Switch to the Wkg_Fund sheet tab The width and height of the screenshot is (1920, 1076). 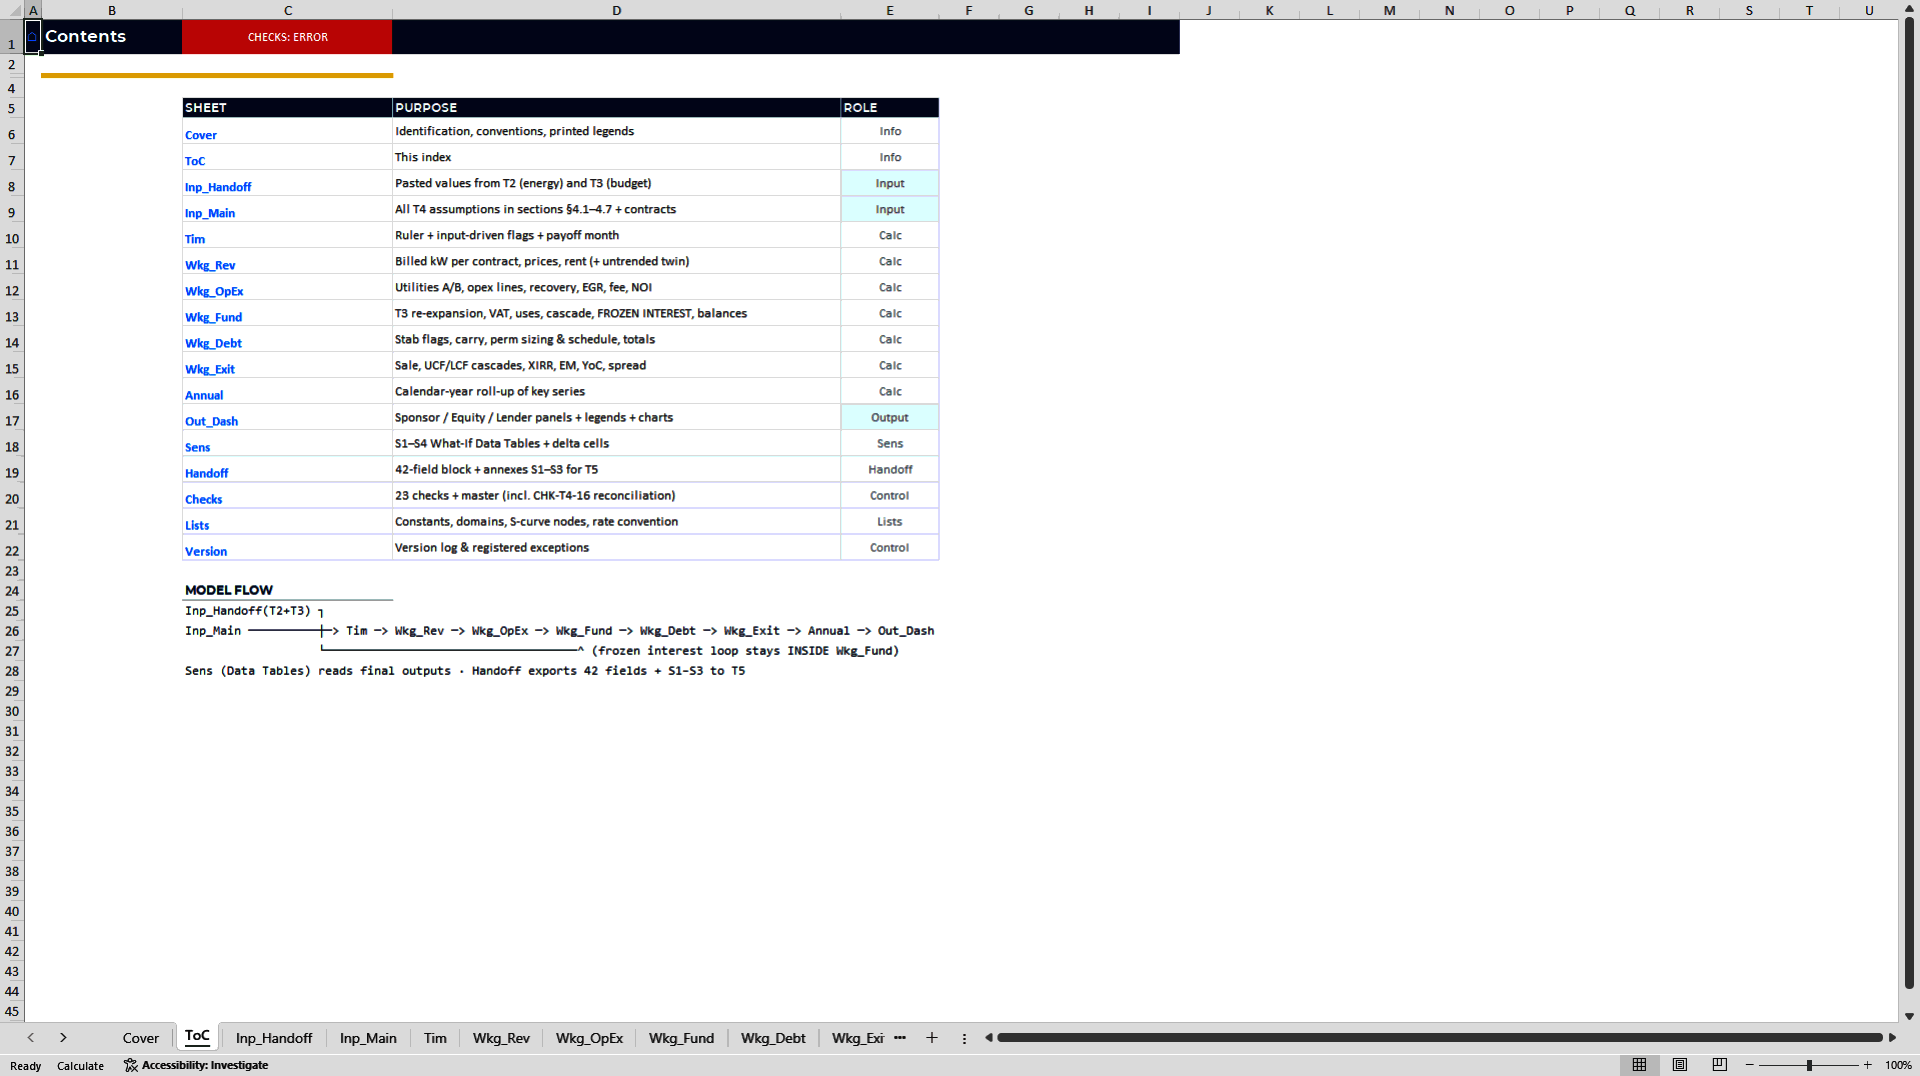pyautogui.click(x=681, y=1038)
